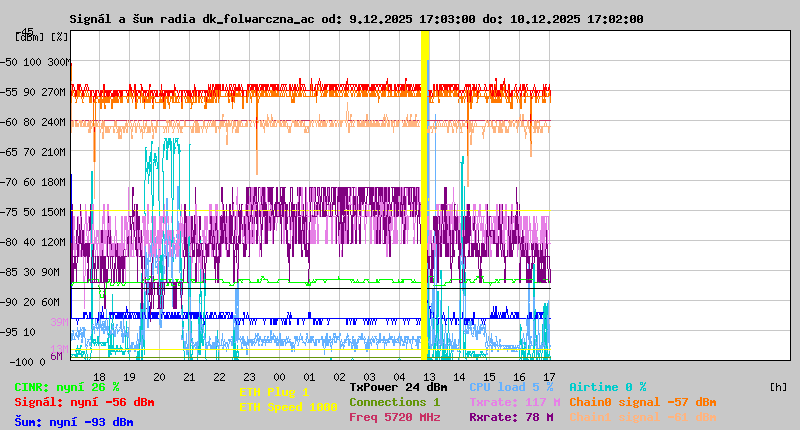Click the chart title 'Signál a šum radia dk_folwarczna_ac'
The image size is (800, 430).
pos(192,19)
